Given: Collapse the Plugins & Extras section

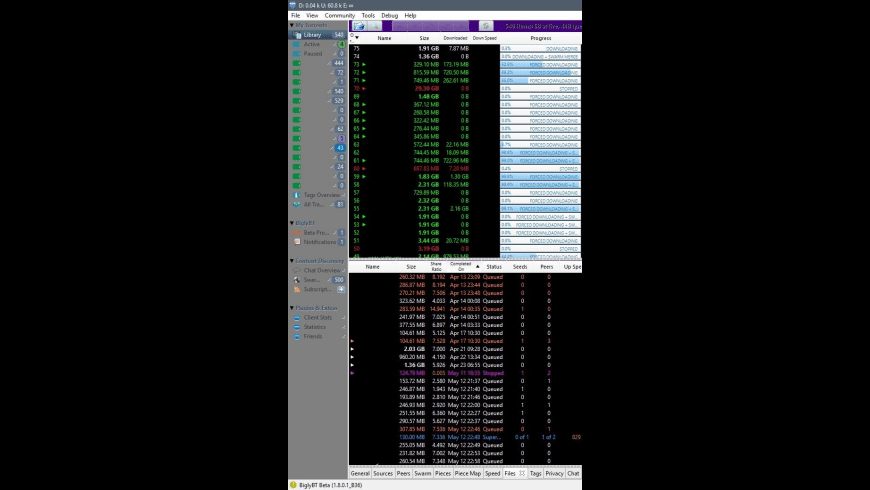Looking at the screenshot, I should point(292,308).
